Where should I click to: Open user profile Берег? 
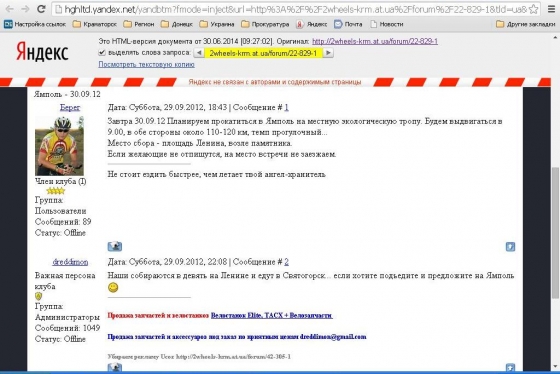pos(70,108)
